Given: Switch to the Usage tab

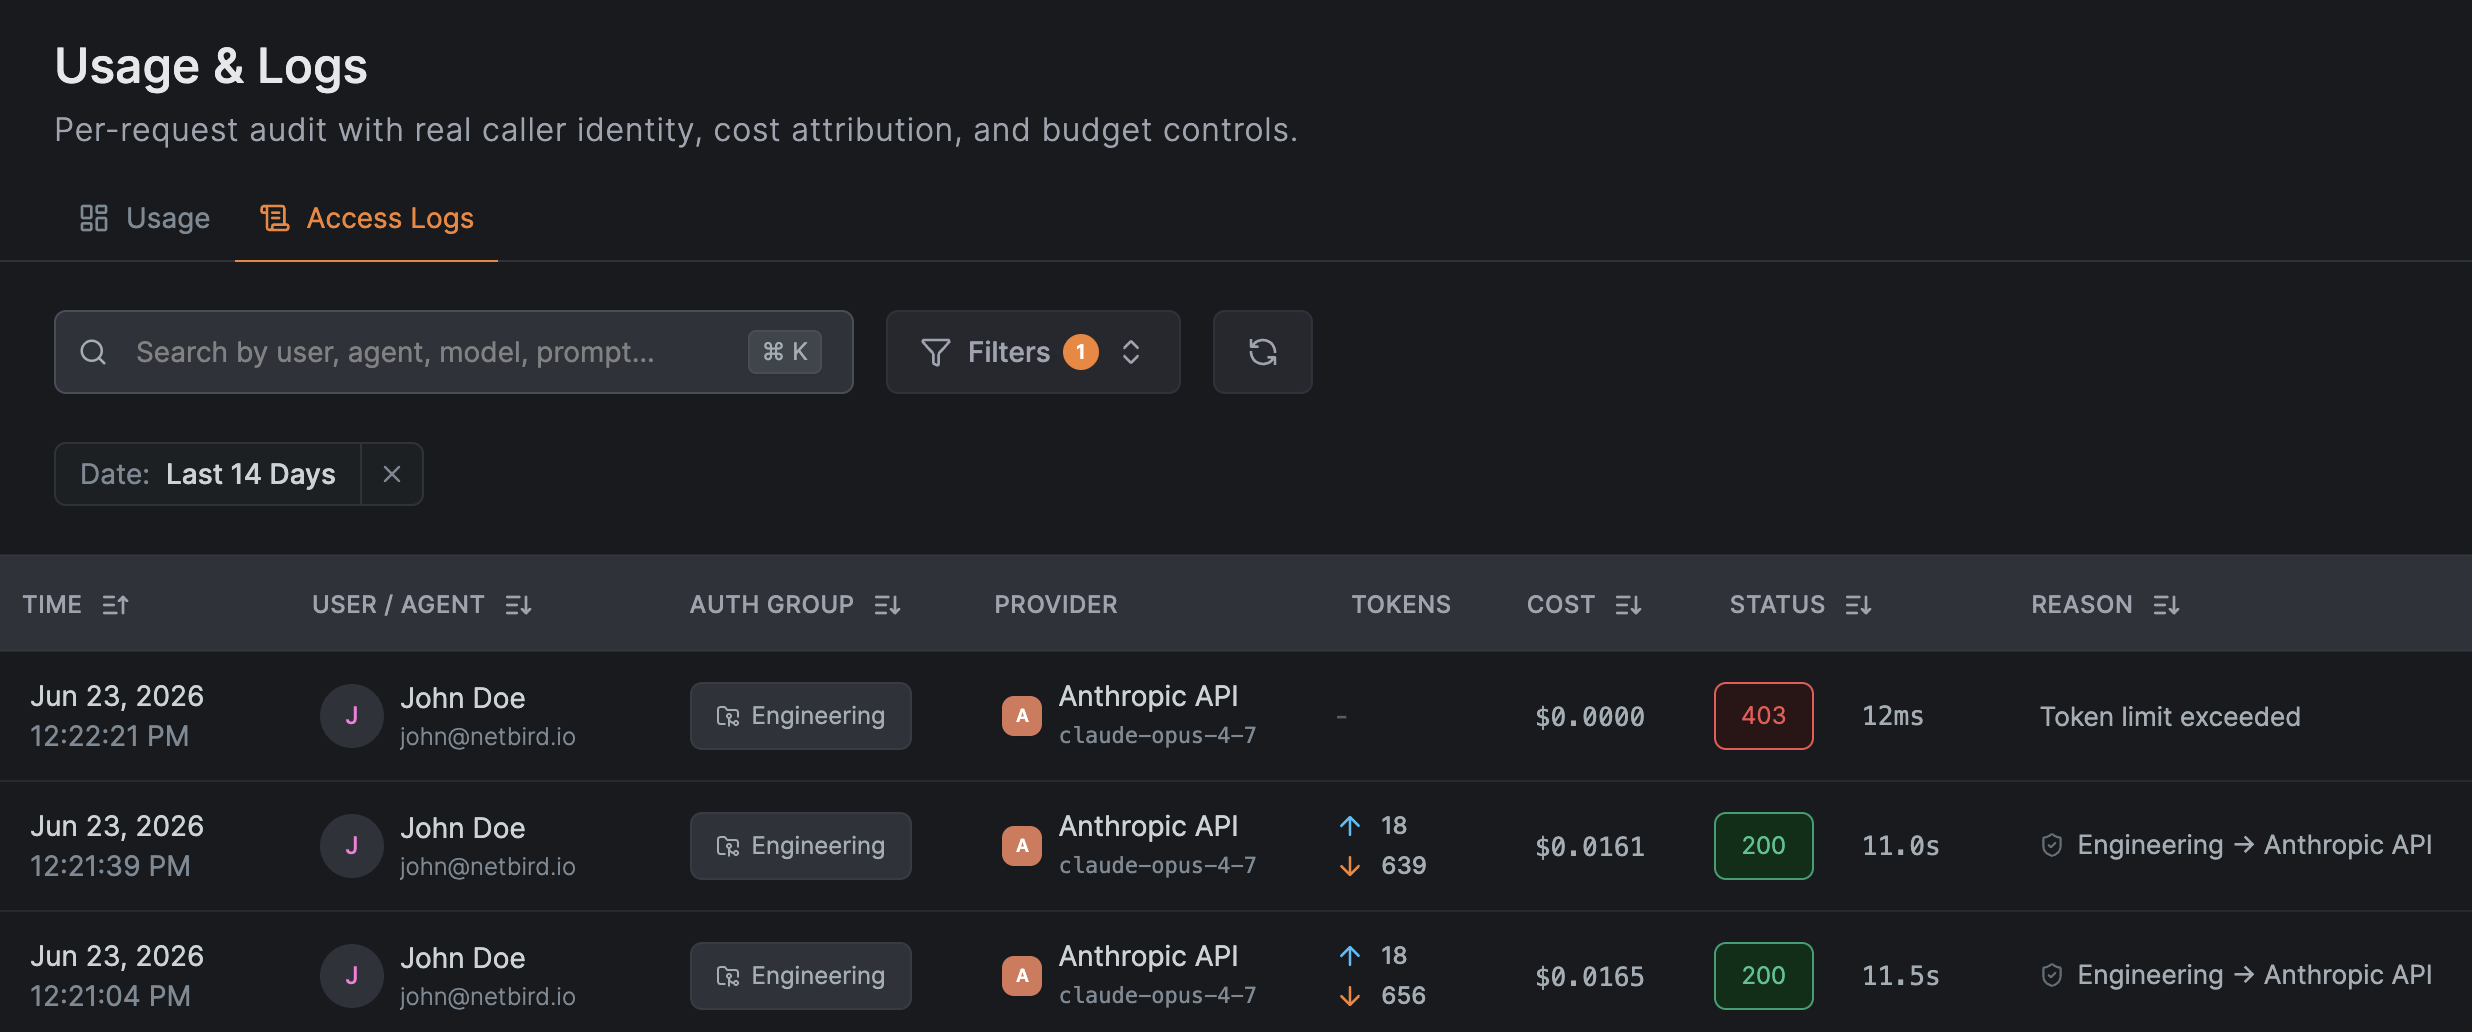Looking at the screenshot, I should point(145,218).
